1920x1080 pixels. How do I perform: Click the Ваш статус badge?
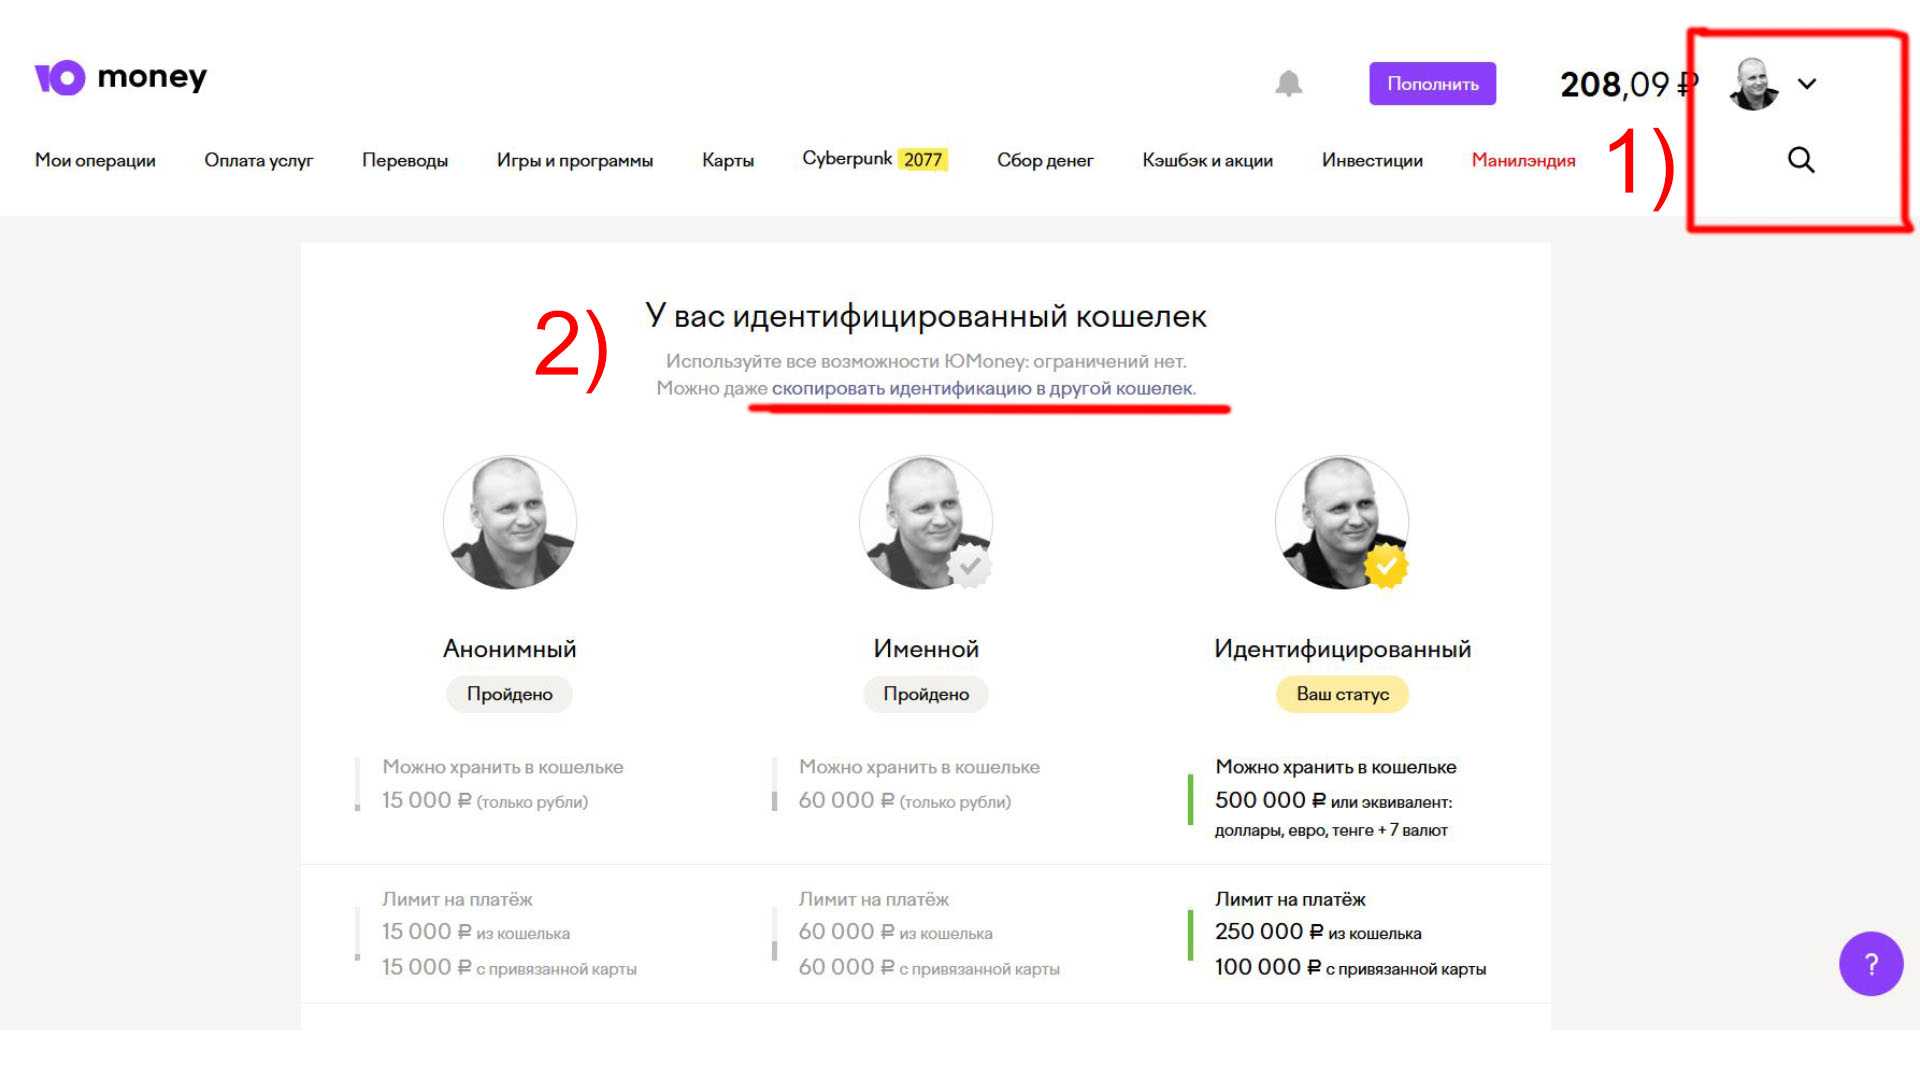[x=1342, y=694]
